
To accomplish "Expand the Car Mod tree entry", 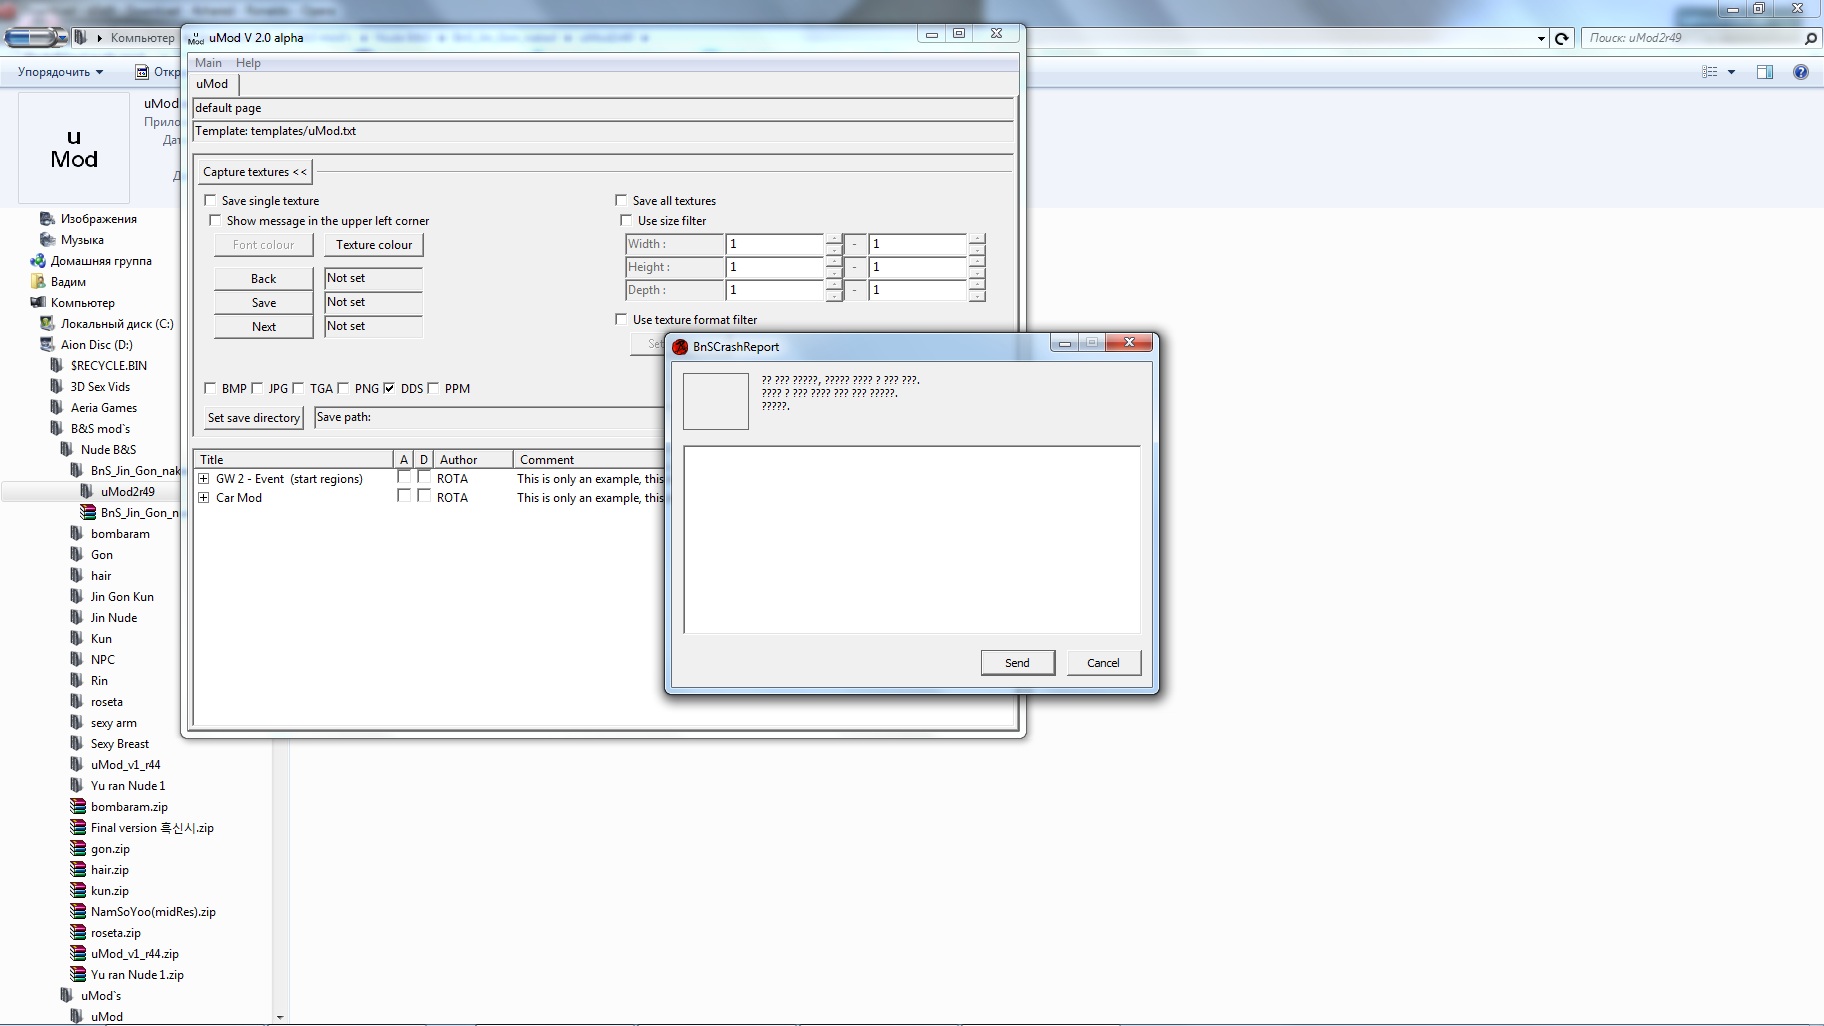I will point(204,498).
